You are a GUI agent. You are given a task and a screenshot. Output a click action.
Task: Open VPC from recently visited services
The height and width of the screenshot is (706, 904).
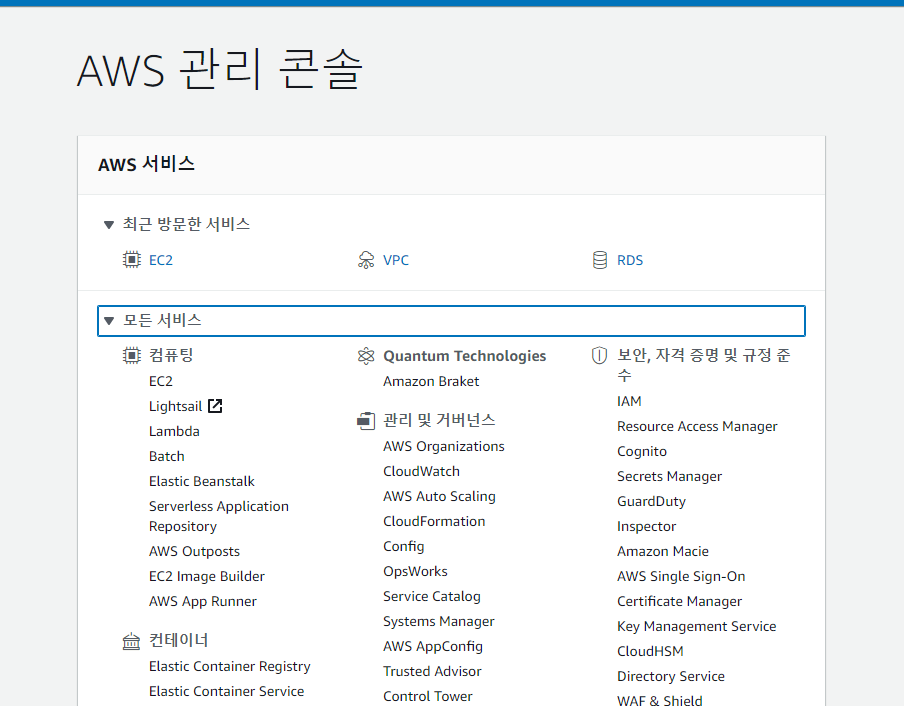[x=396, y=260]
